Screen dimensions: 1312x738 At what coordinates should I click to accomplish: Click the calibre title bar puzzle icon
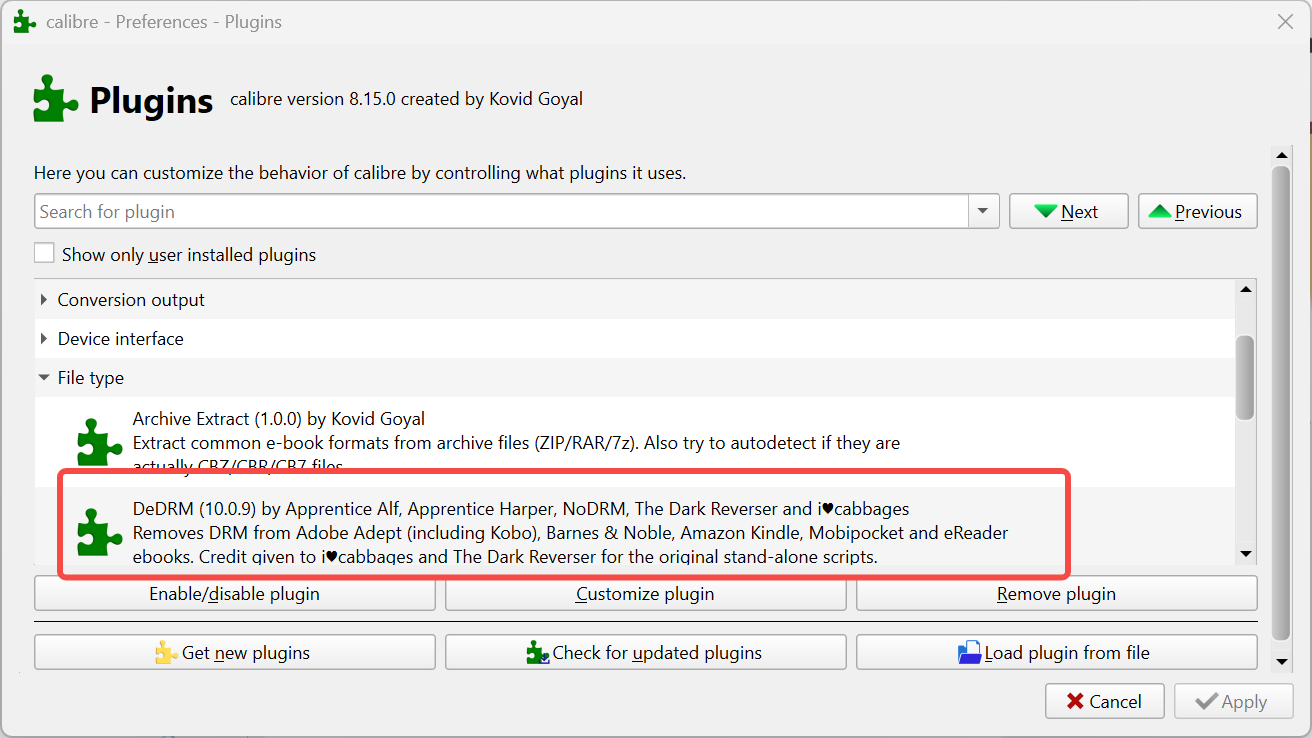coord(25,21)
